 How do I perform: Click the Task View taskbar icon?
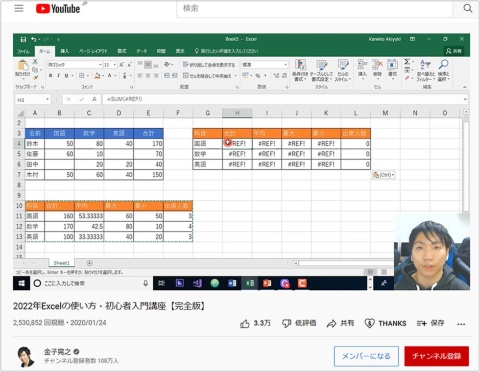[x=162, y=283]
